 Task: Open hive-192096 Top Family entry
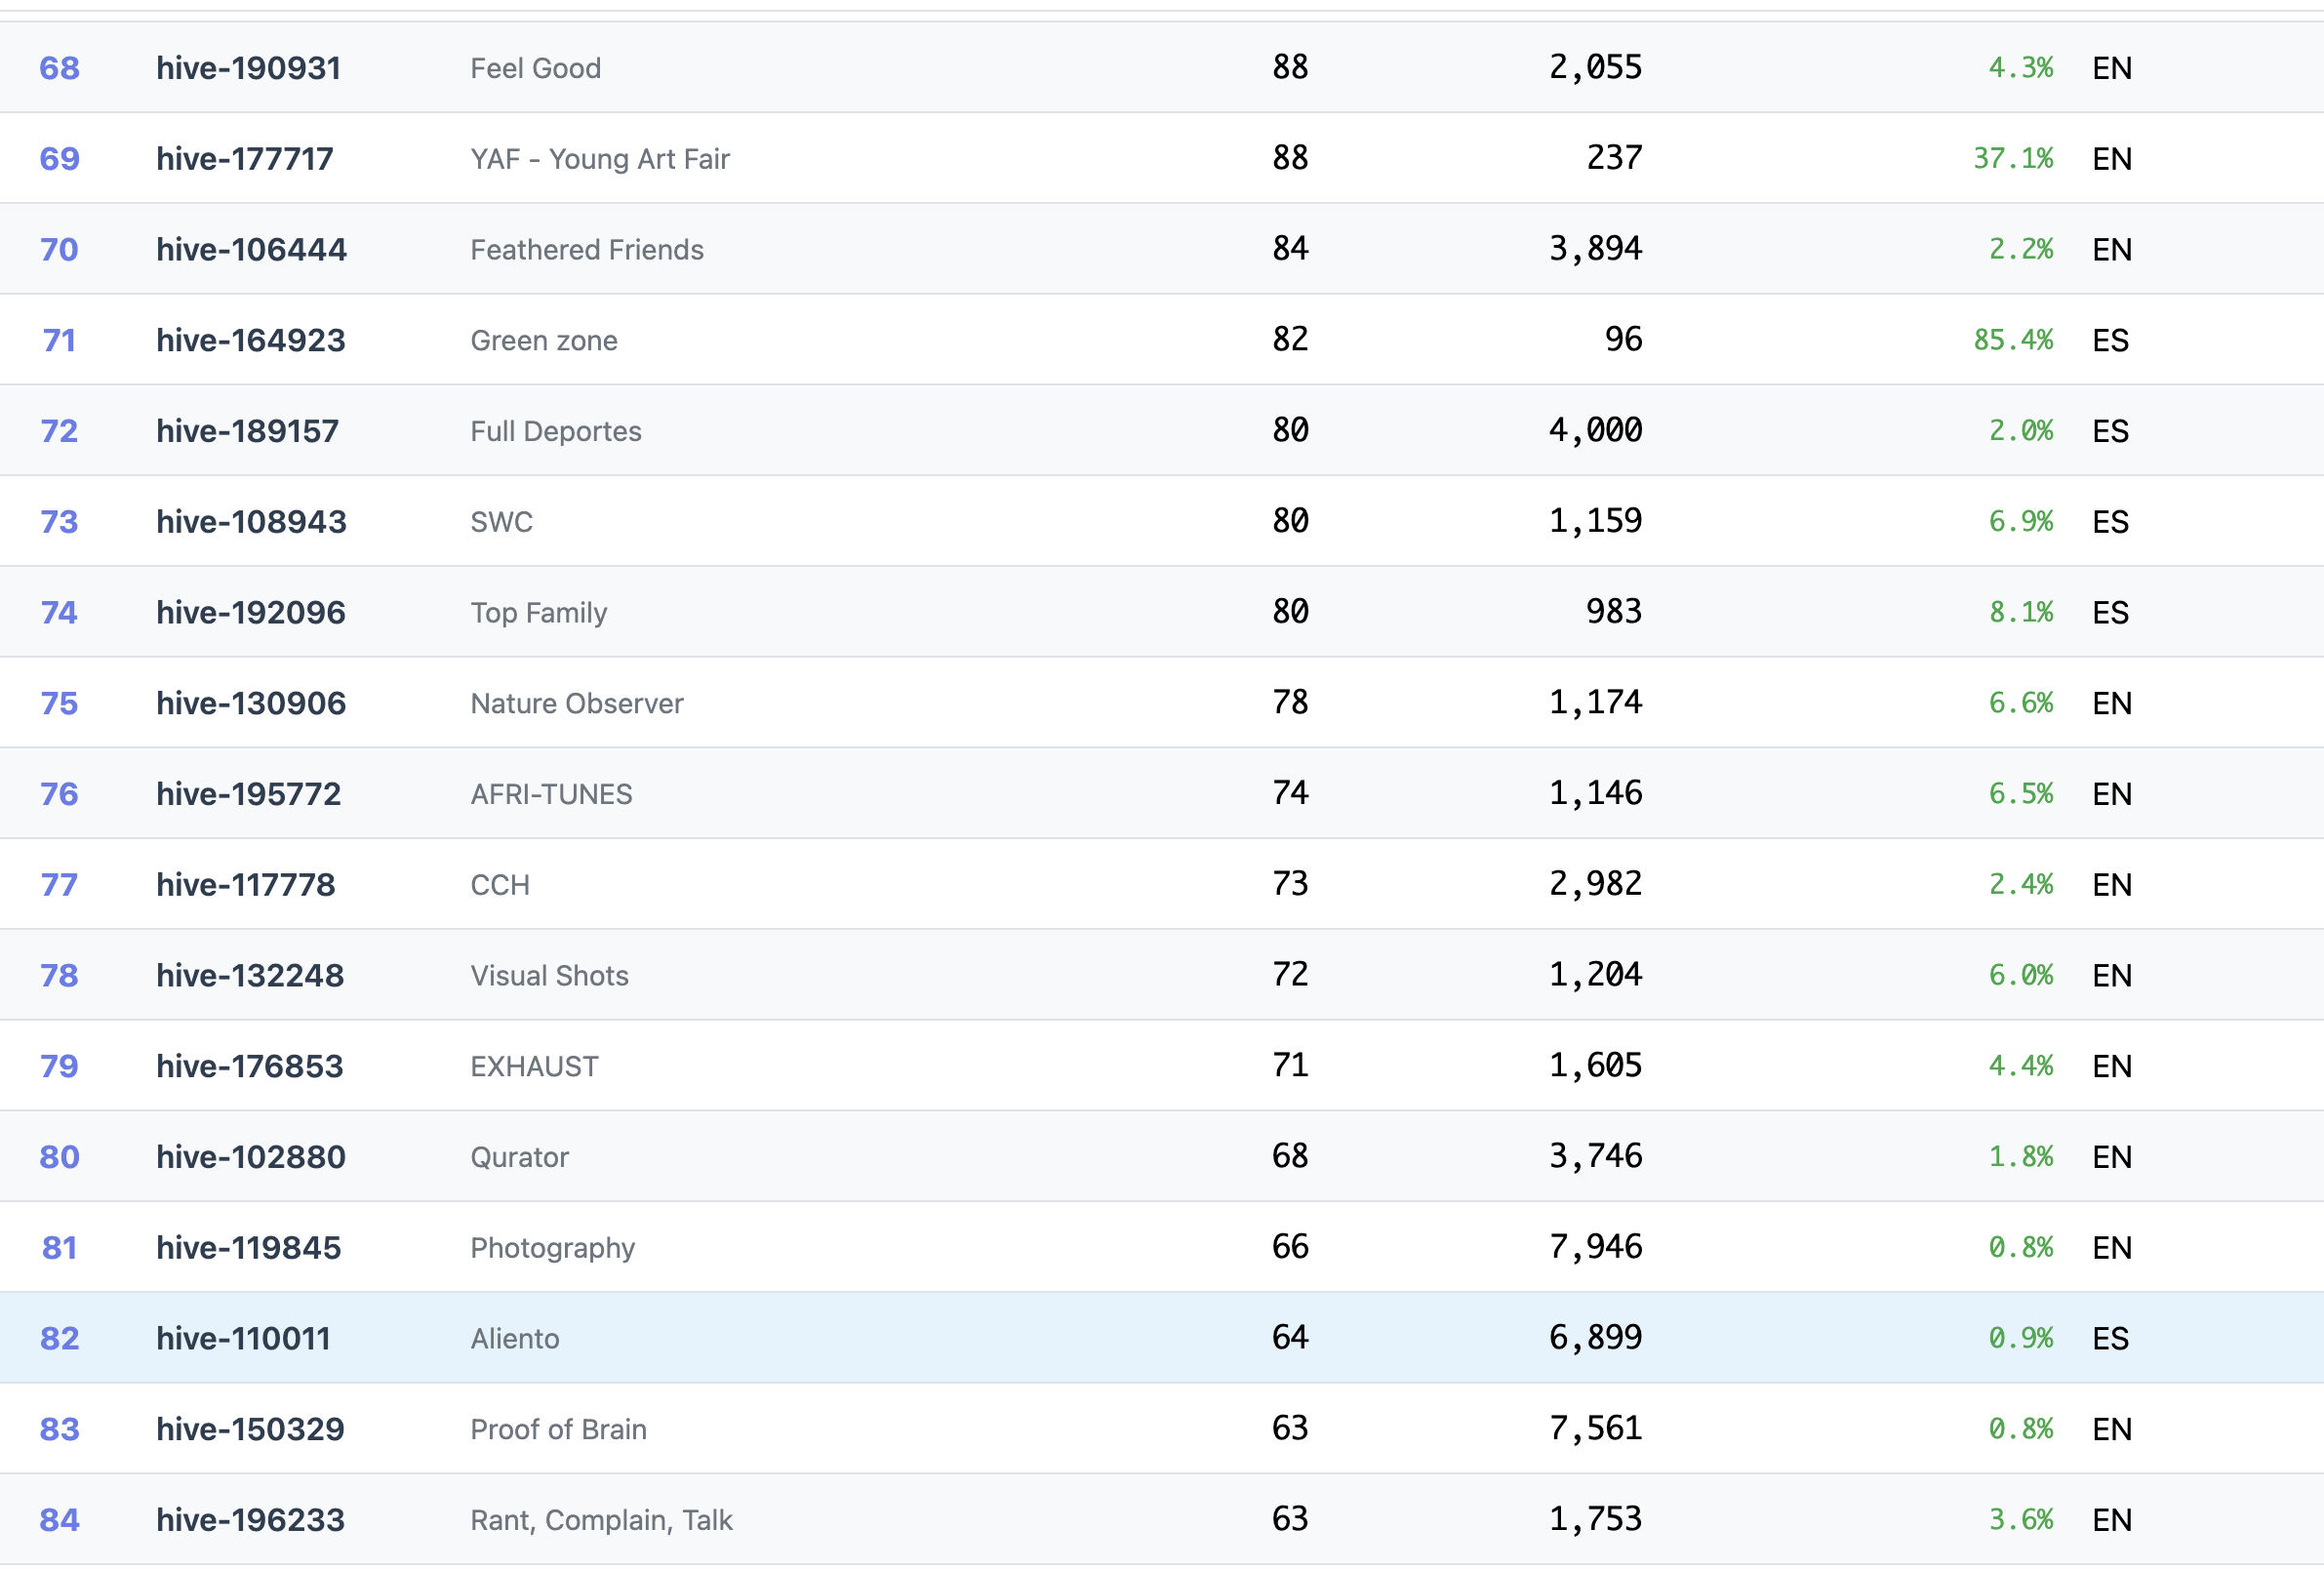point(250,613)
